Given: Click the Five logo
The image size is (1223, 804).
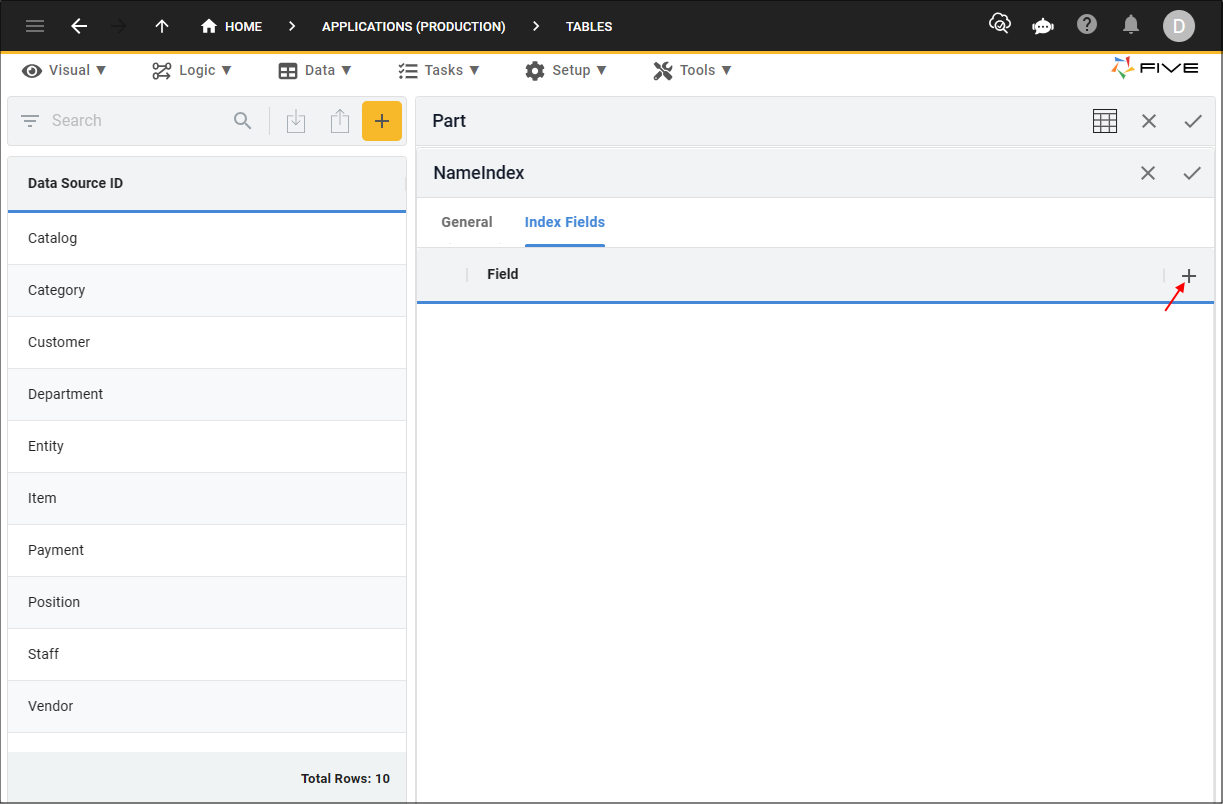Looking at the screenshot, I should [1154, 68].
